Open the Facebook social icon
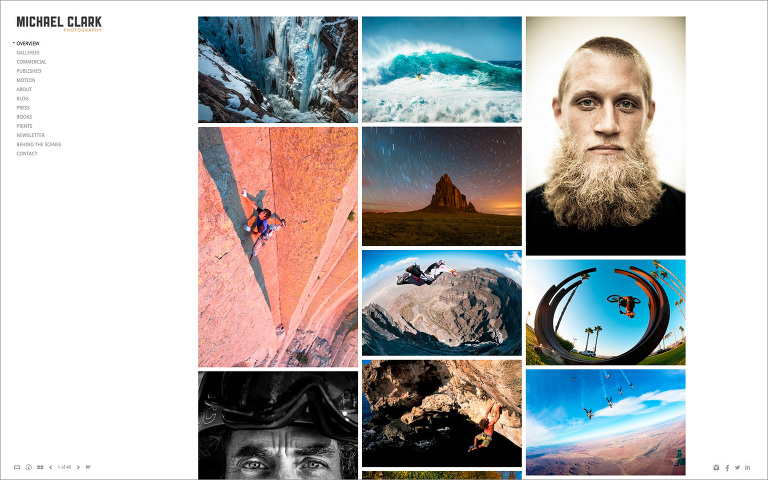The width and height of the screenshot is (768, 480). (x=727, y=468)
